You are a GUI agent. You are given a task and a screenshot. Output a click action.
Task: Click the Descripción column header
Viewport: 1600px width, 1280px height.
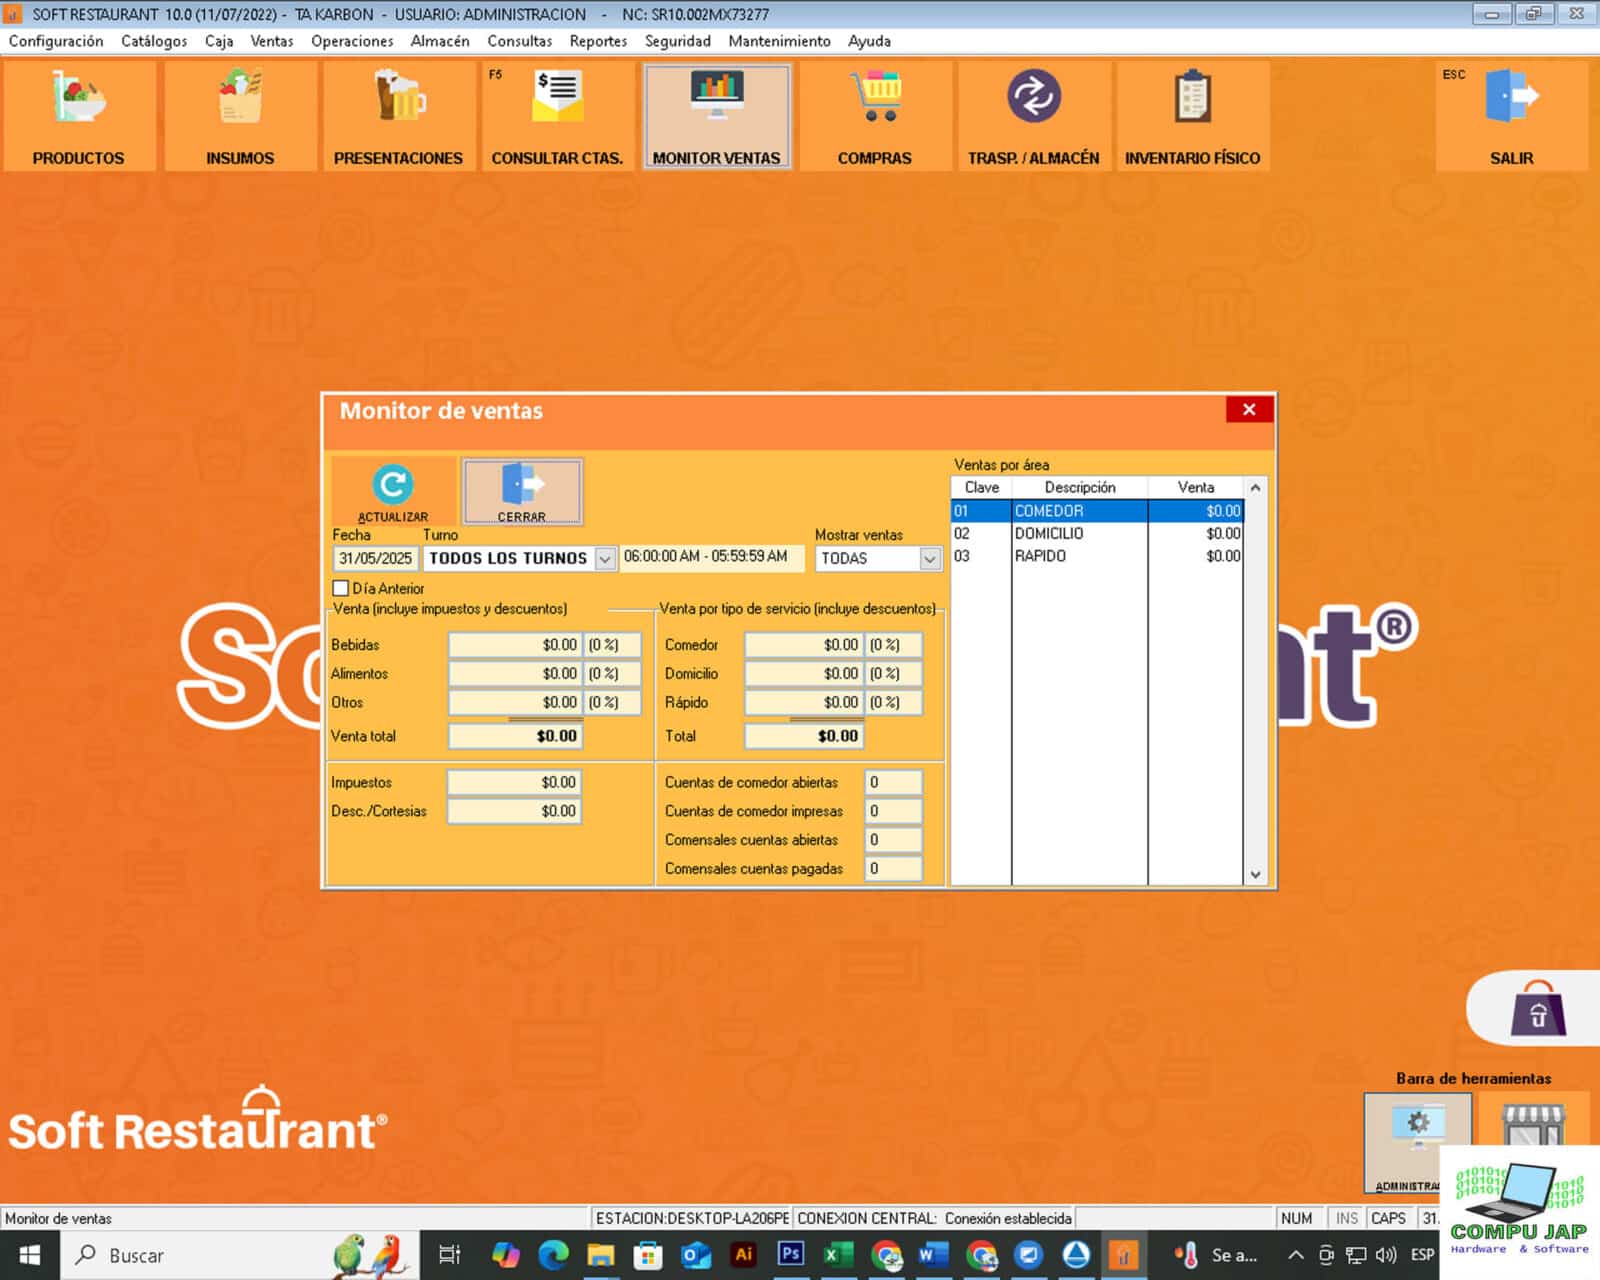click(x=1080, y=487)
